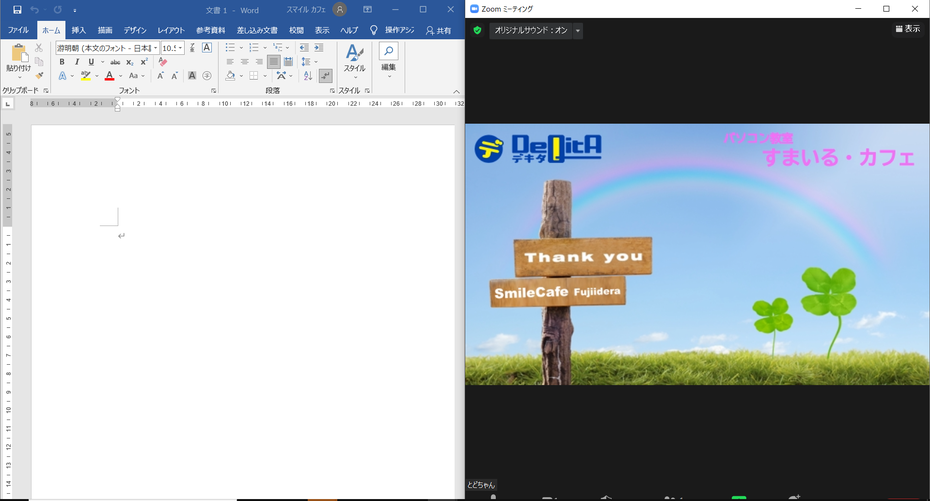Click the Paste (貼り付け) clipboard icon

[18, 55]
